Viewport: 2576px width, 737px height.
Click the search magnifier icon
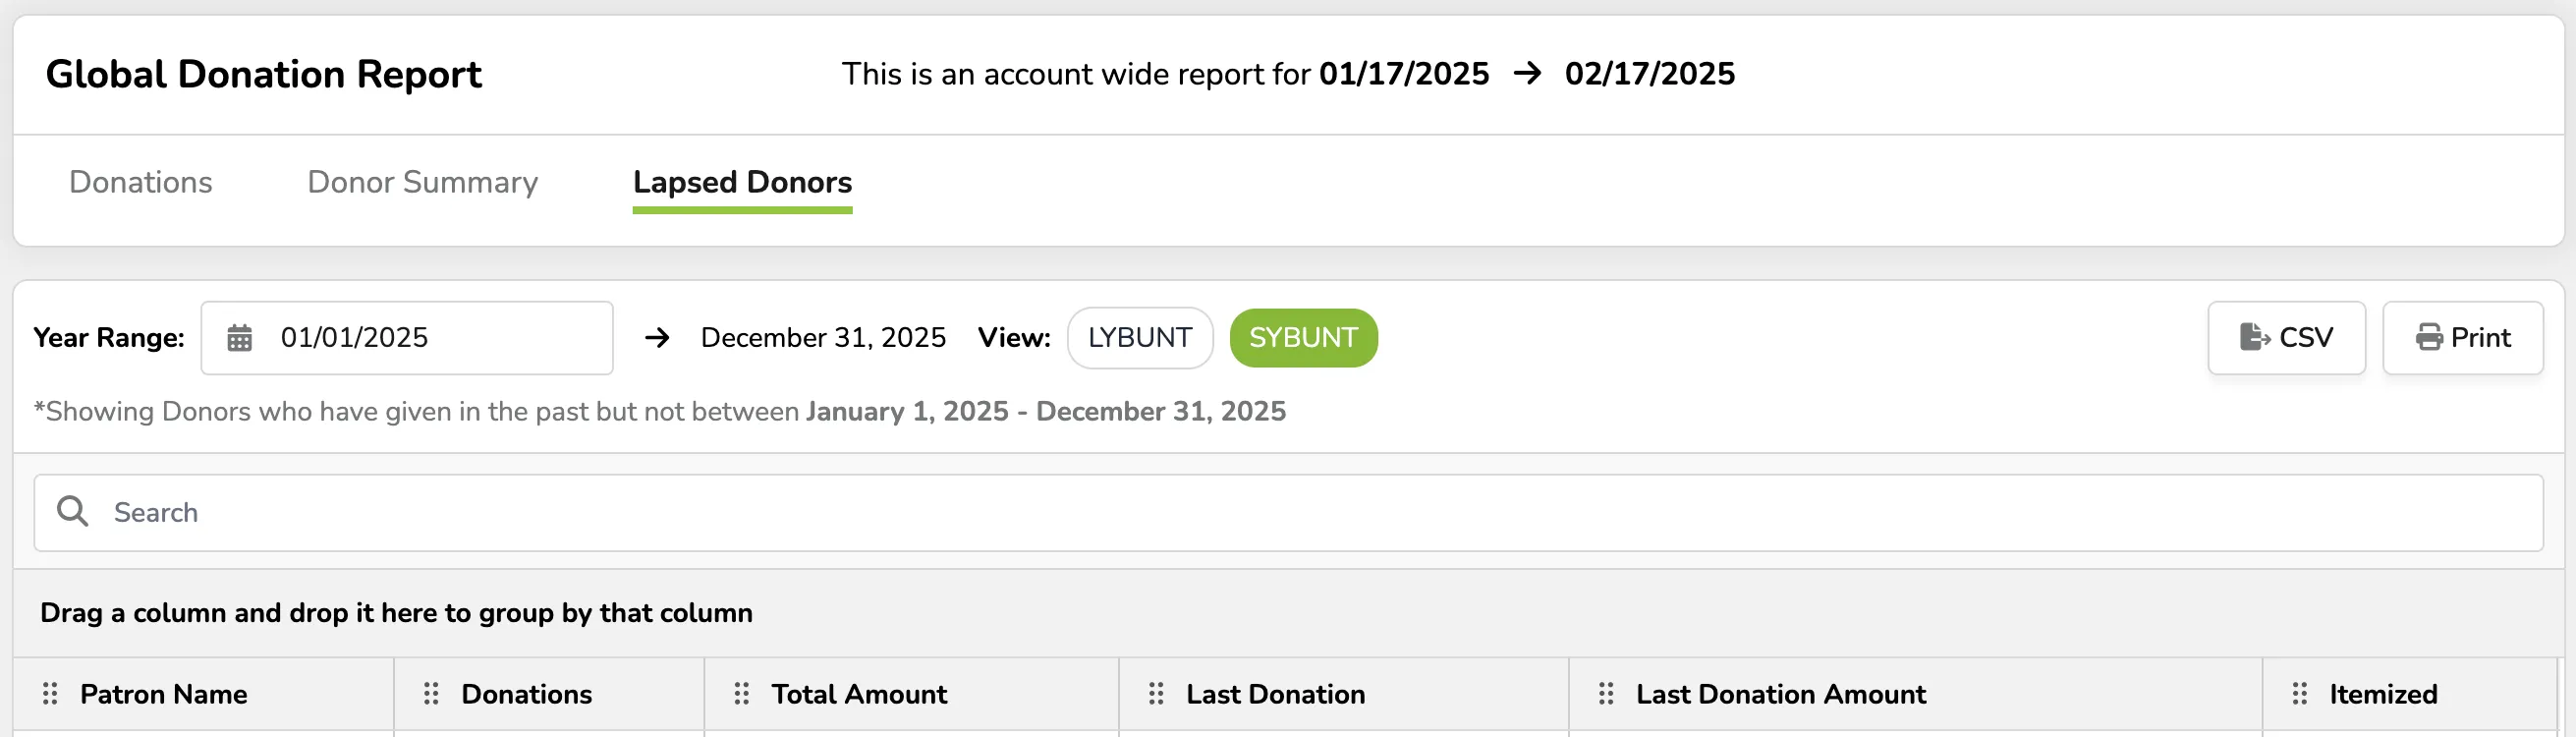point(72,511)
